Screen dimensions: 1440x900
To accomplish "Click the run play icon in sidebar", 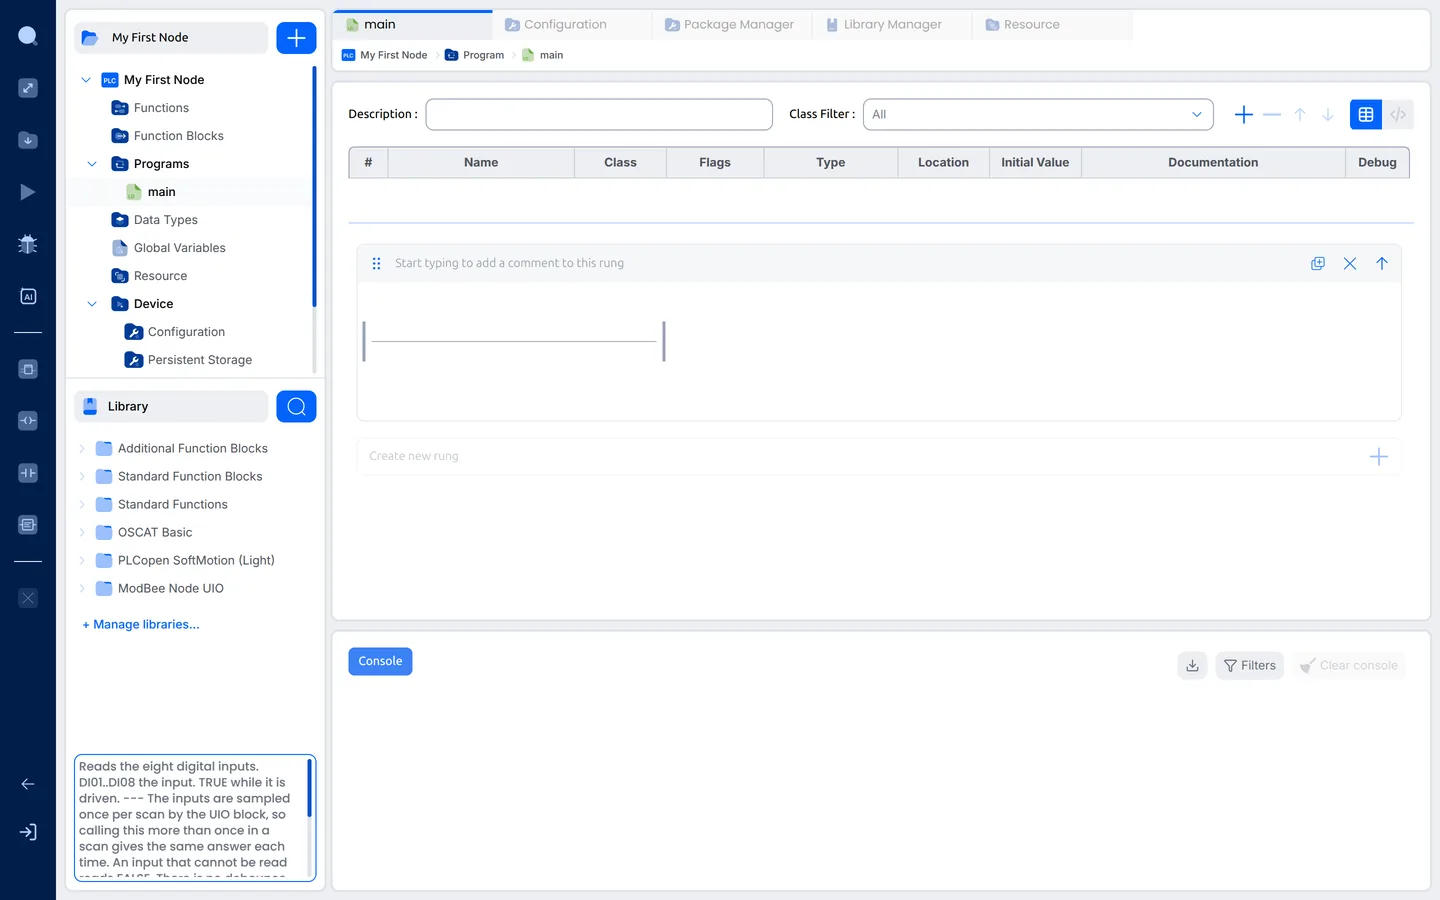I will (x=28, y=192).
